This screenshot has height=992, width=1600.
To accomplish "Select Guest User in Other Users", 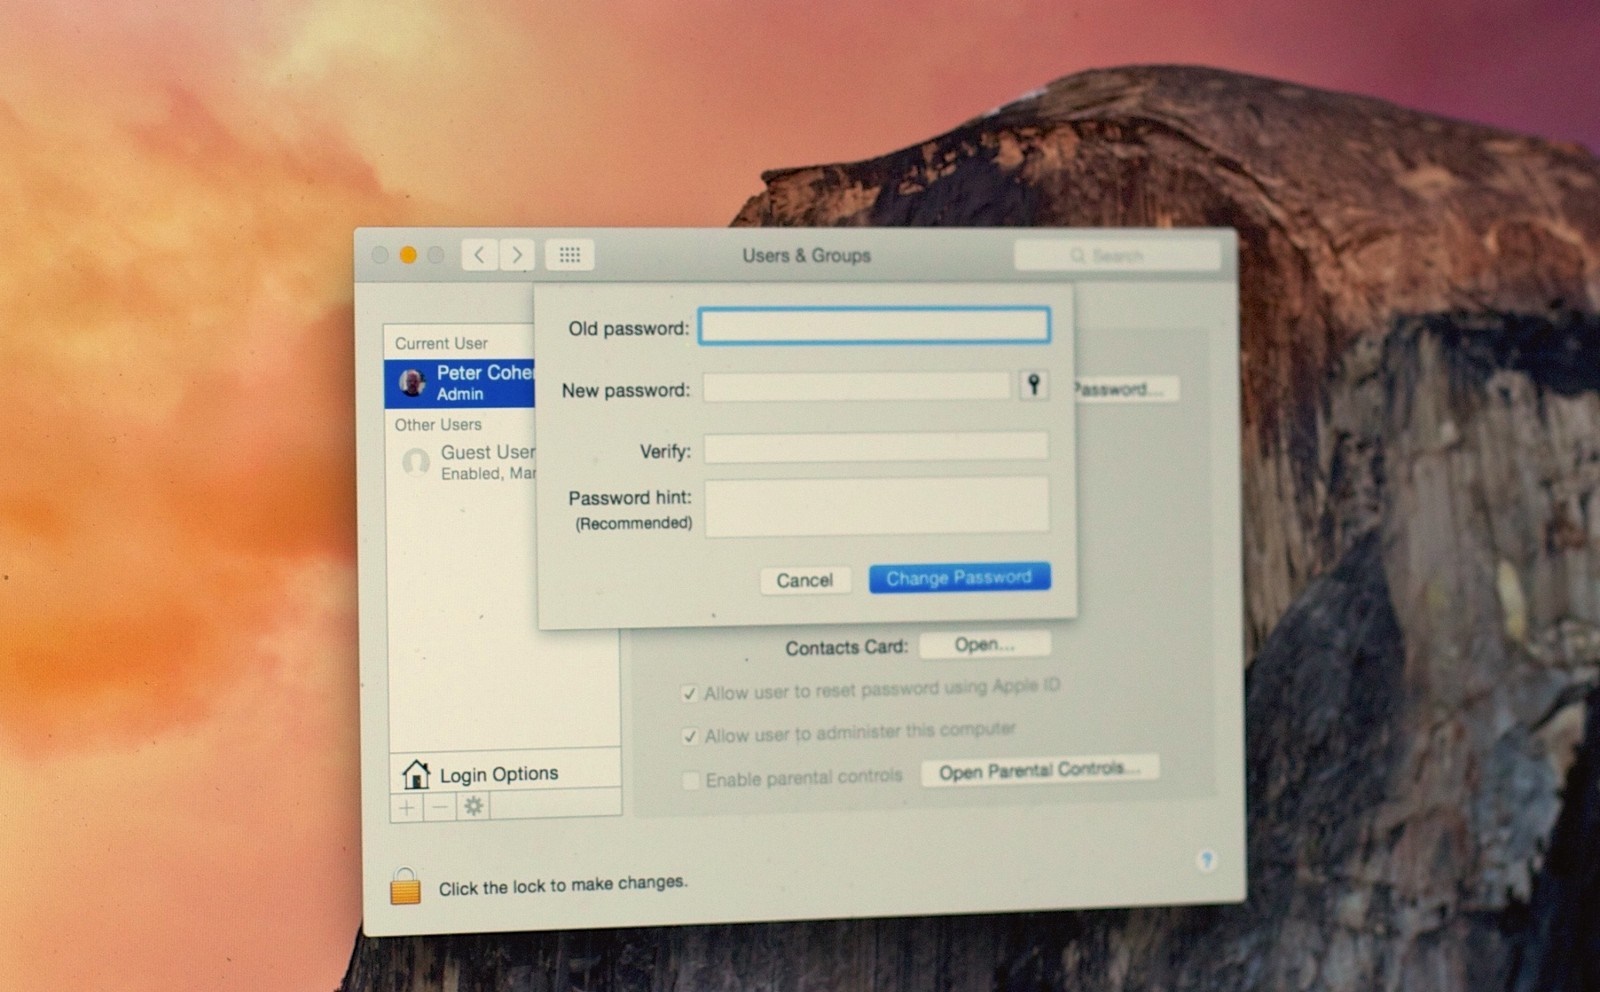I will (x=462, y=462).
